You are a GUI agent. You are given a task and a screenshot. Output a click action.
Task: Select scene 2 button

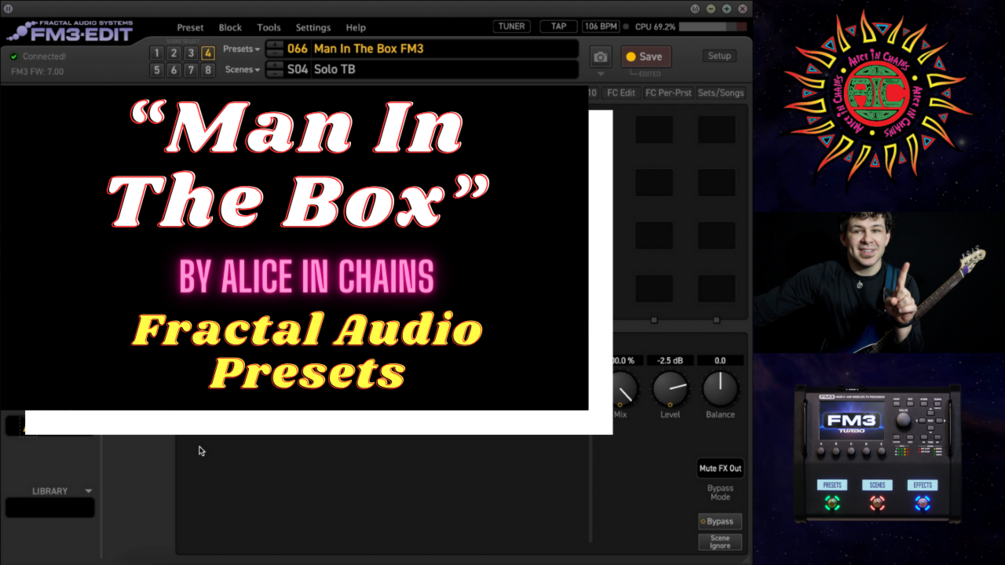pyautogui.click(x=174, y=53)
